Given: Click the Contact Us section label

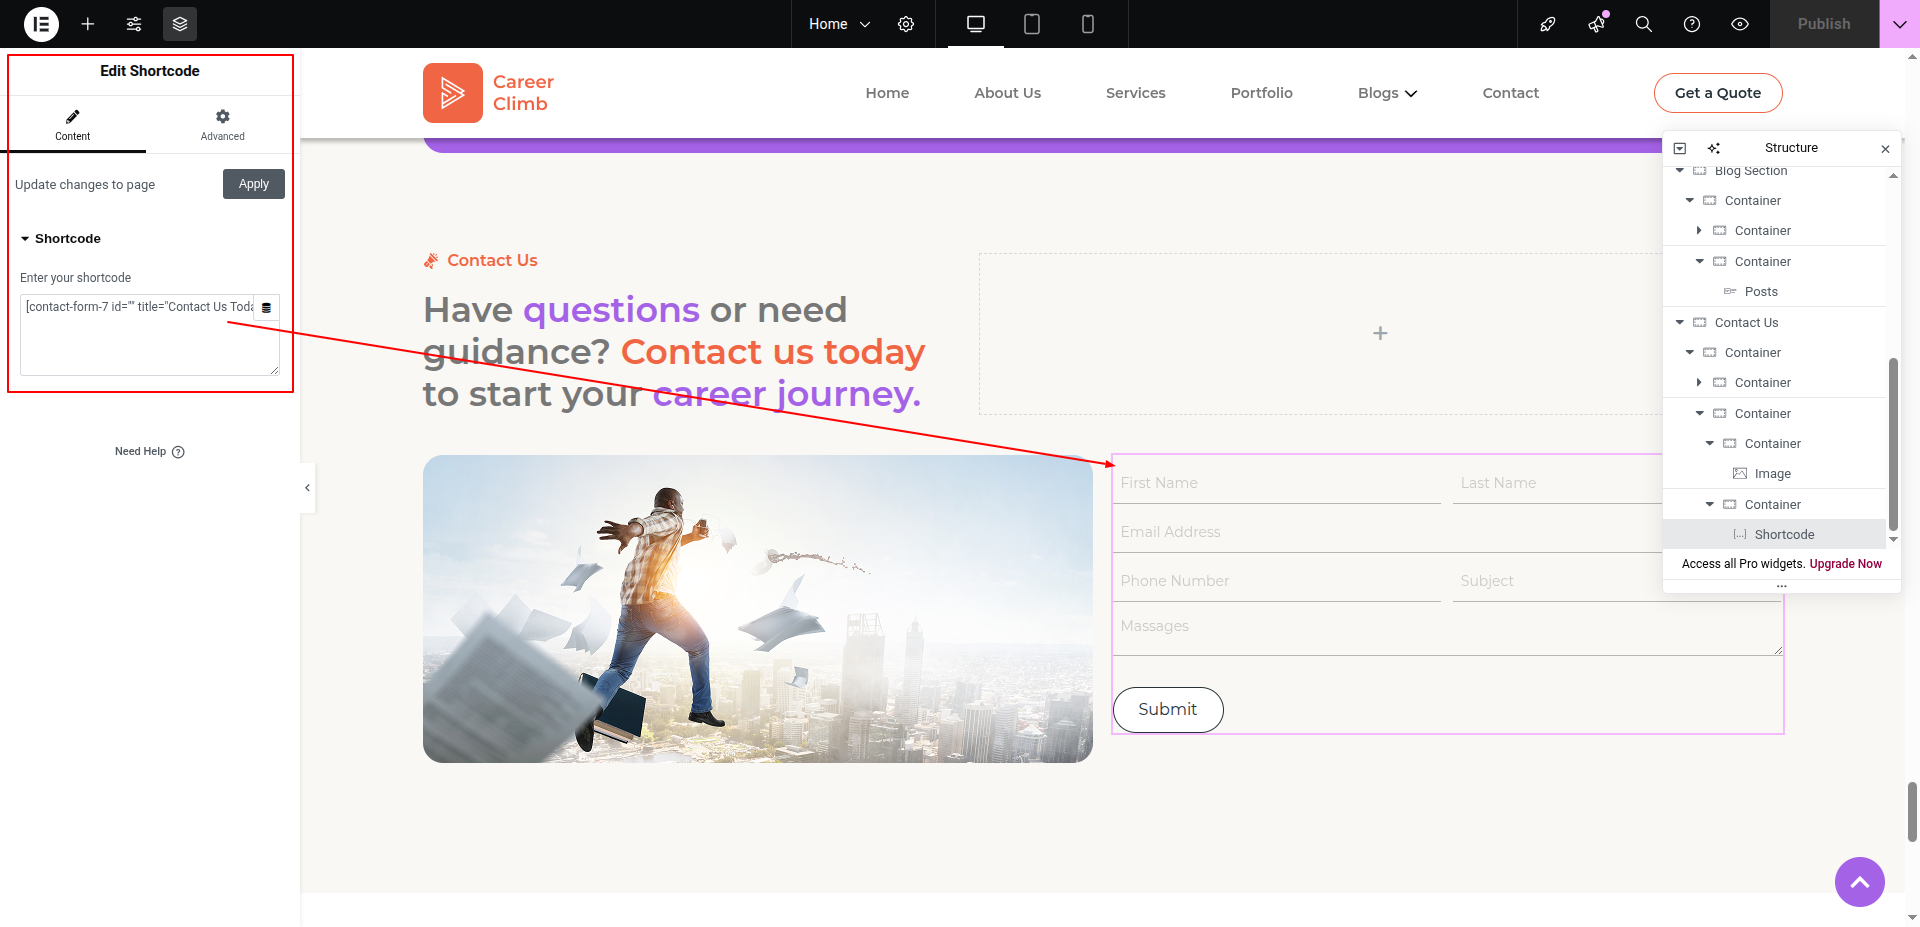Looking at the screenshot, I should (492, 260).
